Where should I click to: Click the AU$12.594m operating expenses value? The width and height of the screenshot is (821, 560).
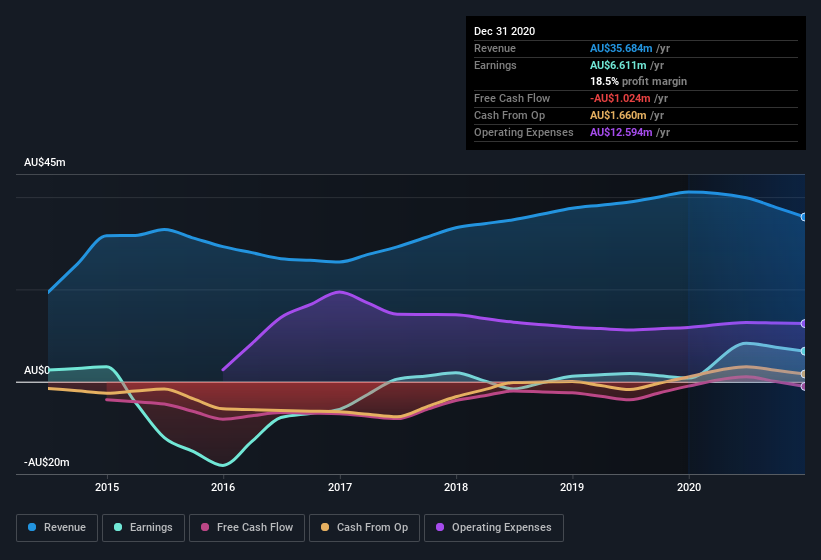pyautogui.click(x=621, y=132)
